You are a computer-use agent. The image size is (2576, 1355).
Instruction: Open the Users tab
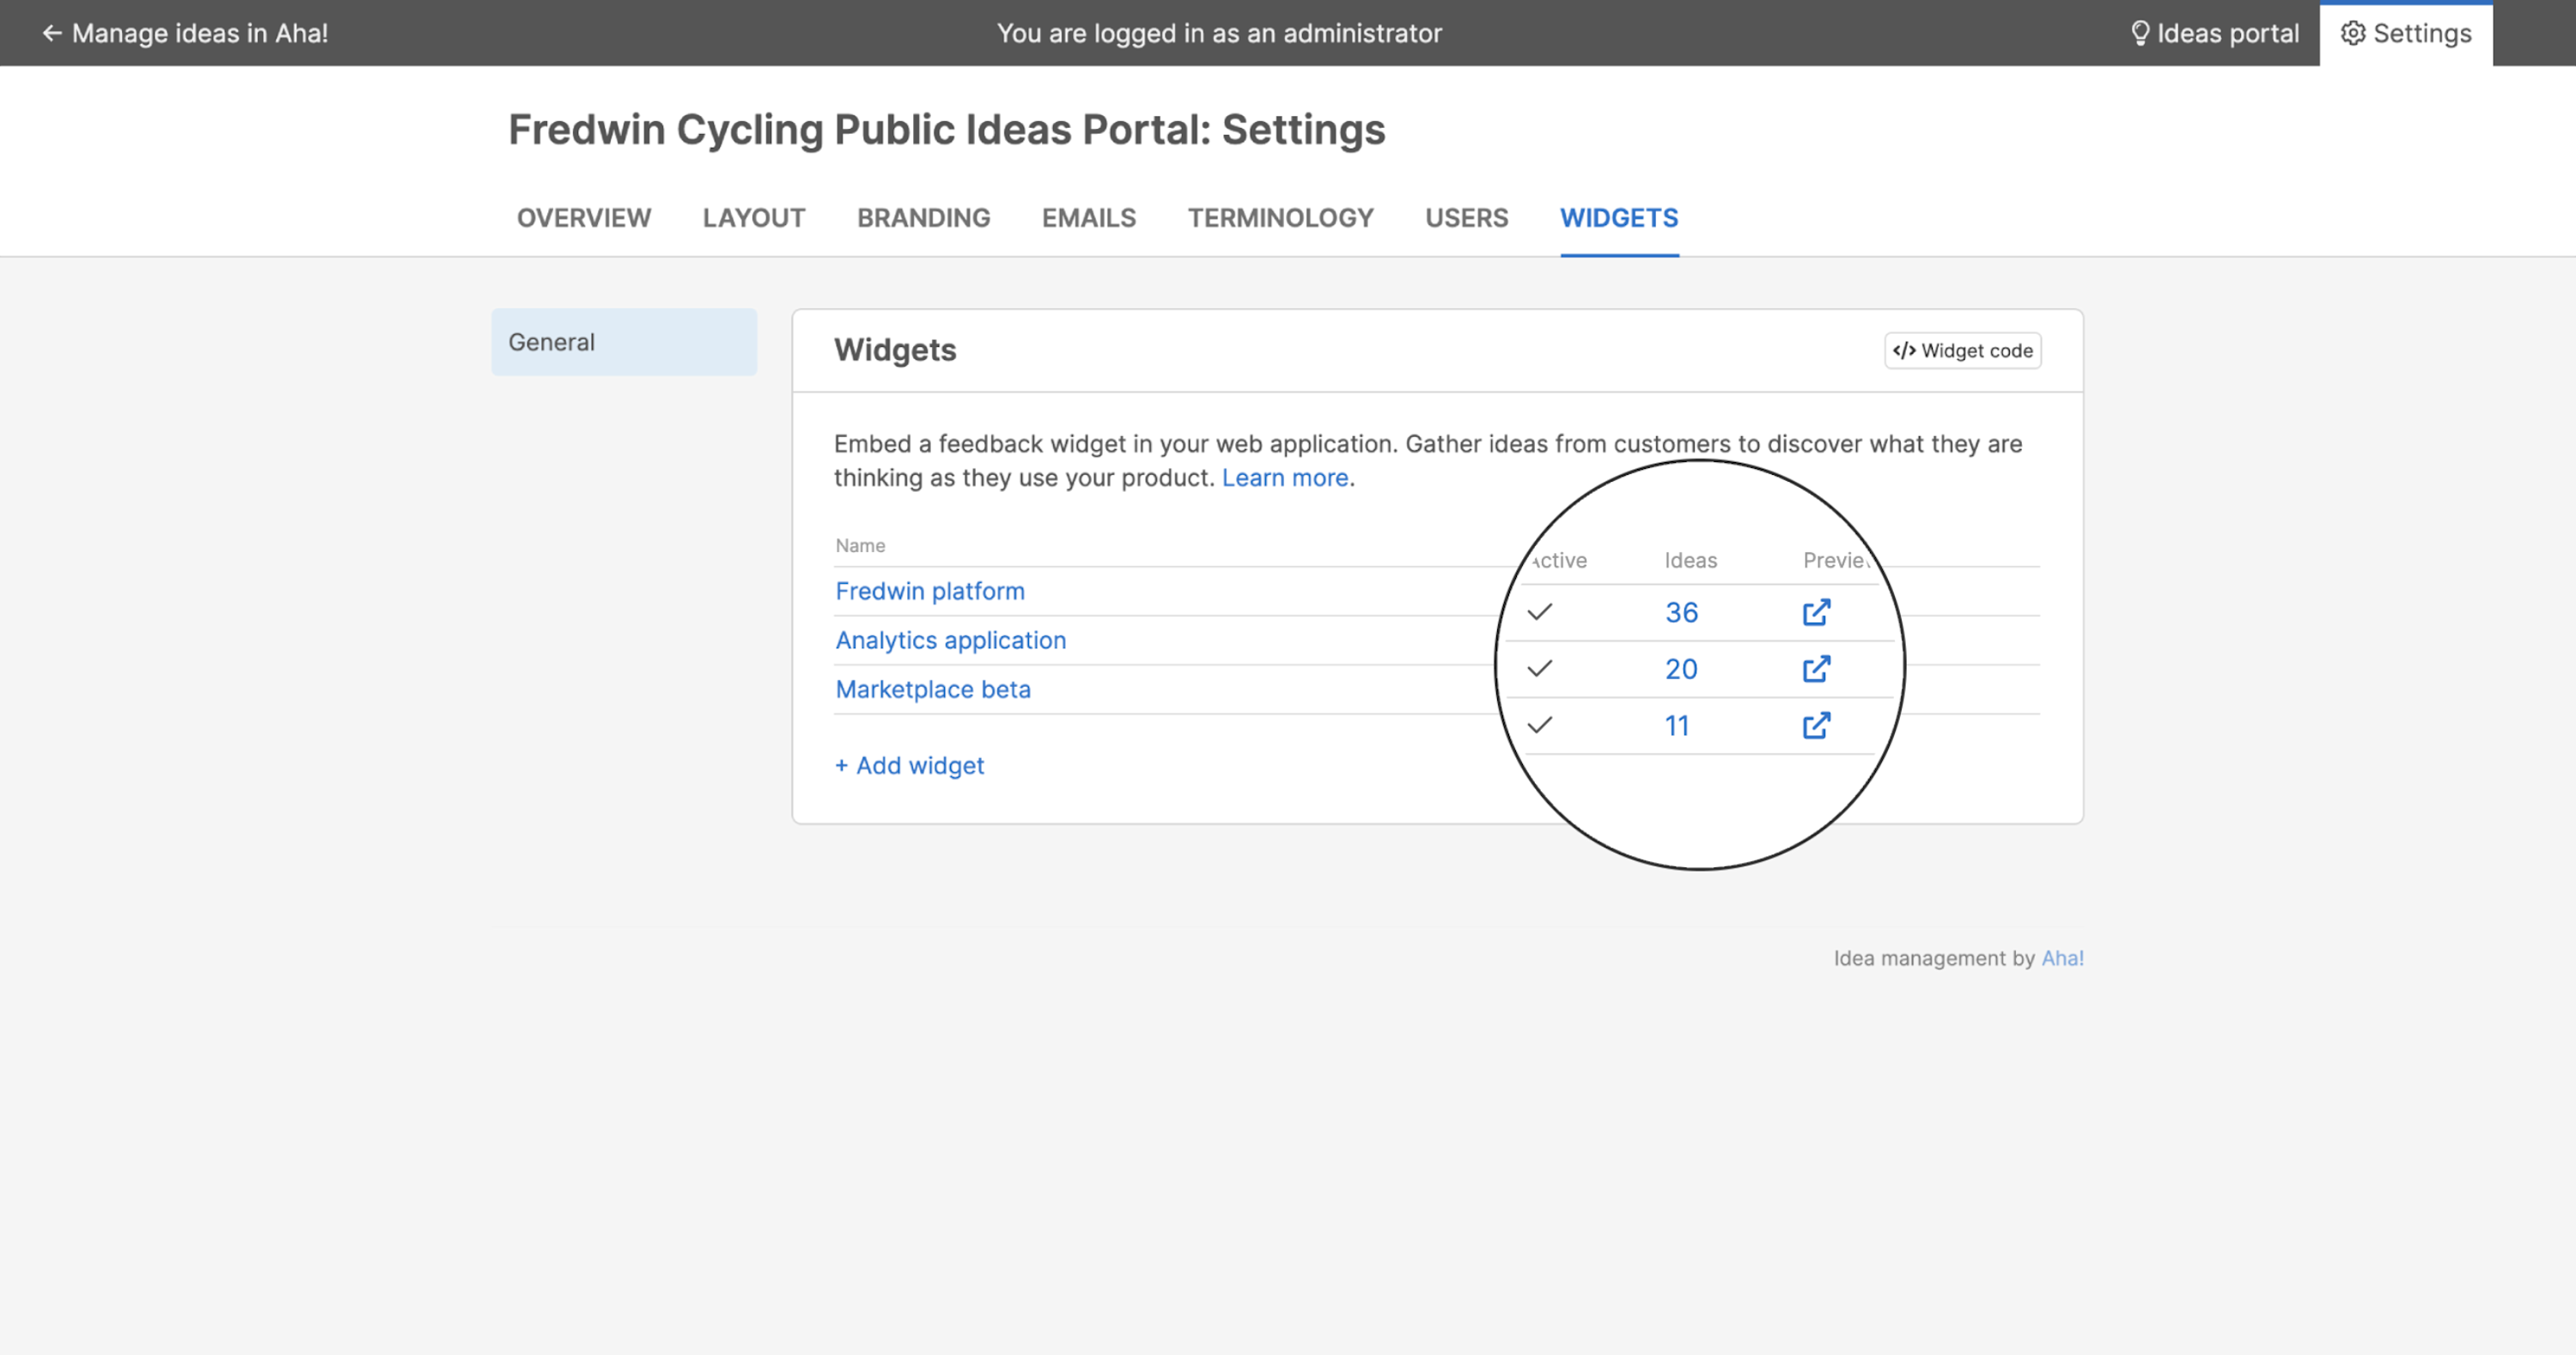pos(1466,218)
